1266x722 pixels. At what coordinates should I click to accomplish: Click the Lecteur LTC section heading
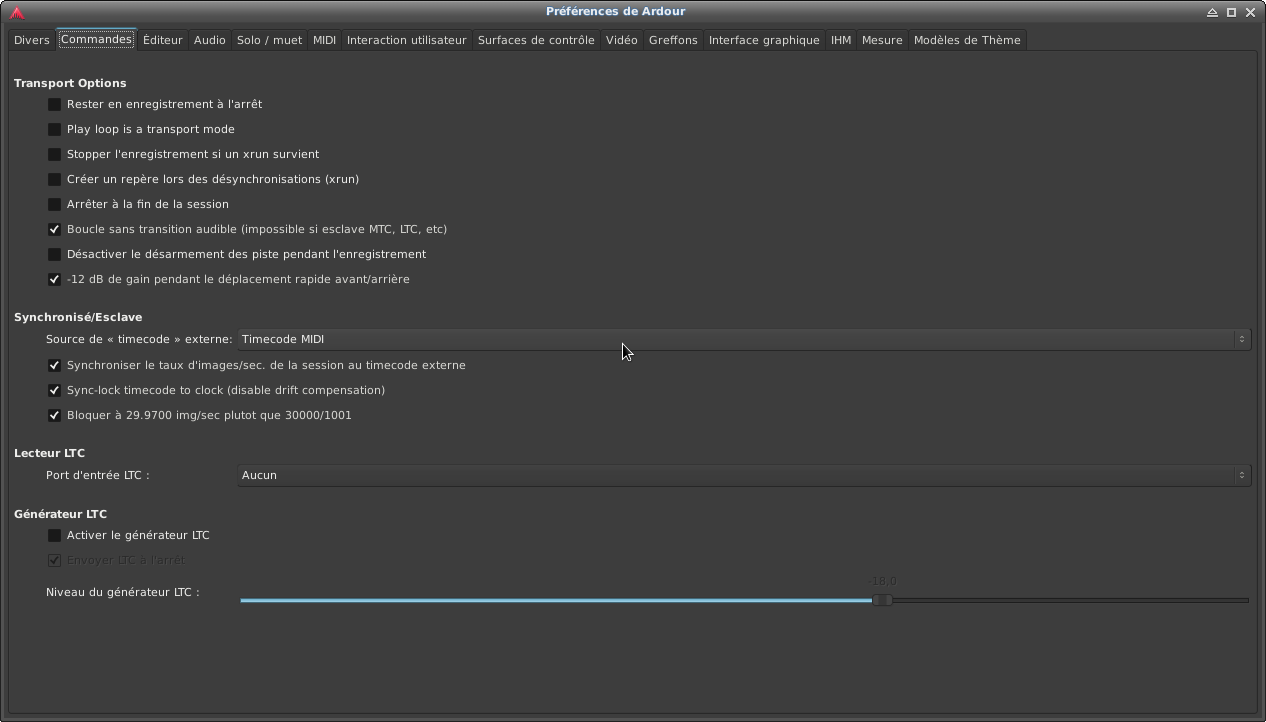click(x=49, y=453)
